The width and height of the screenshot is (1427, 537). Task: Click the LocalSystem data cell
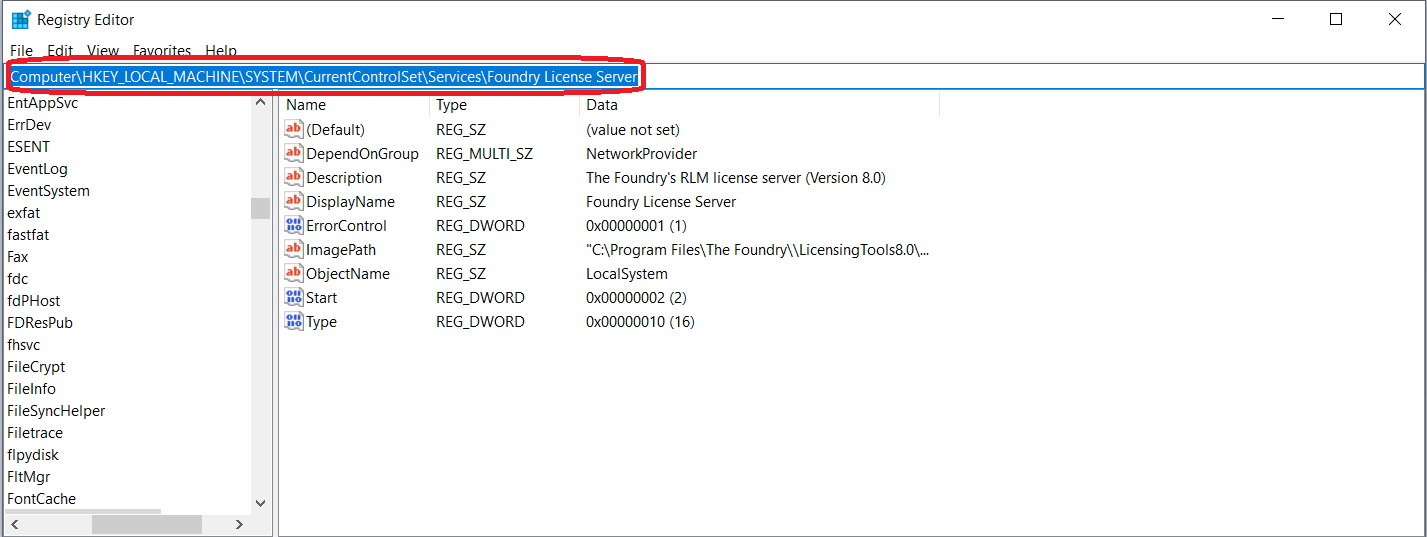[x=627, y=274]
